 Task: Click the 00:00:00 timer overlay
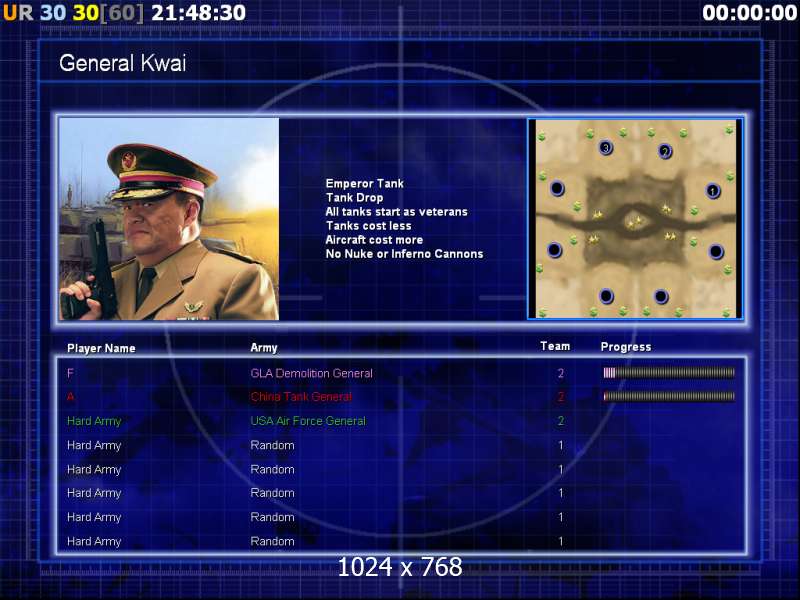(x=749, y=13)
